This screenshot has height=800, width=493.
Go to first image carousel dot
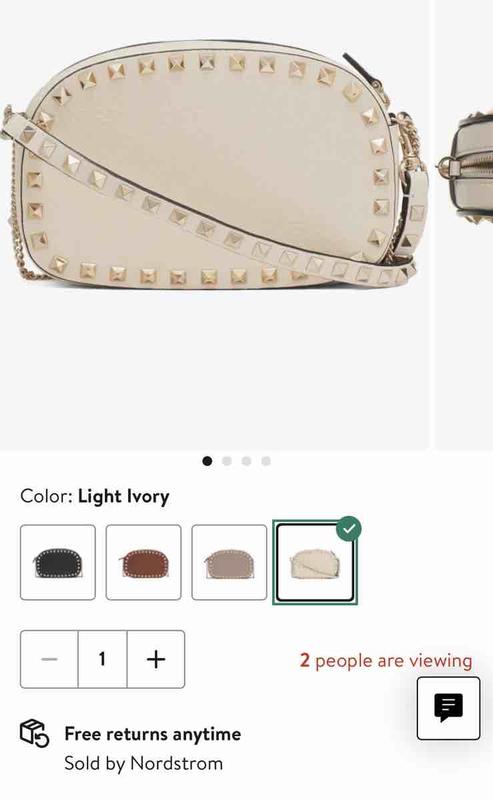coord(207,461)
